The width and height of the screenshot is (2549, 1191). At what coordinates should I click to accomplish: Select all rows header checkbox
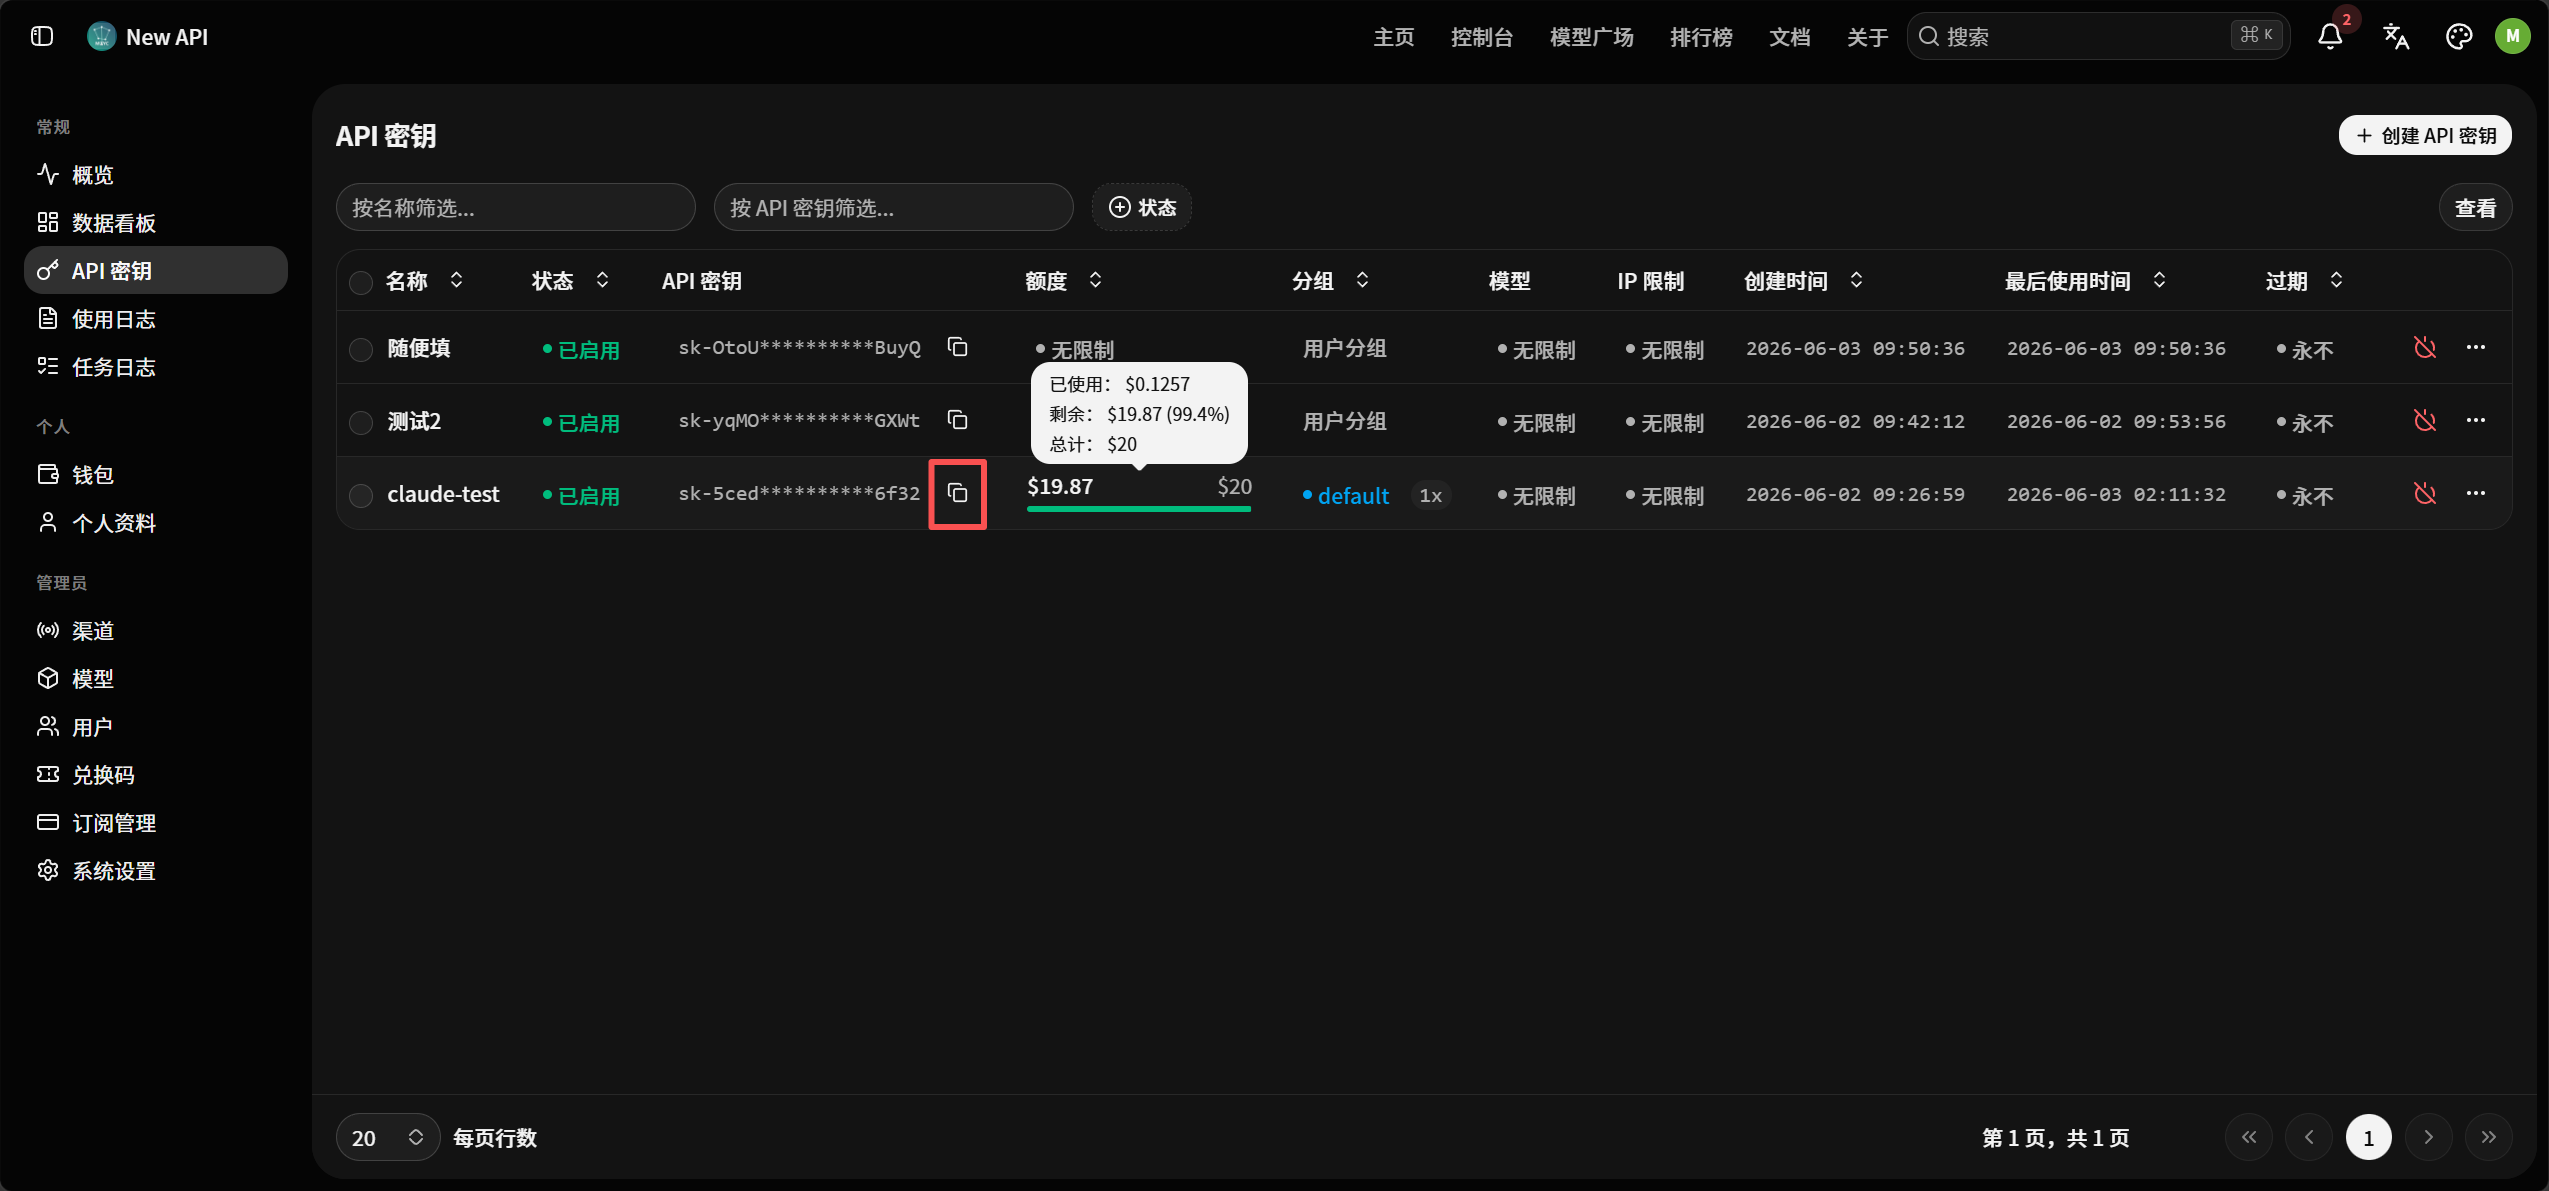tap(361, 283)
